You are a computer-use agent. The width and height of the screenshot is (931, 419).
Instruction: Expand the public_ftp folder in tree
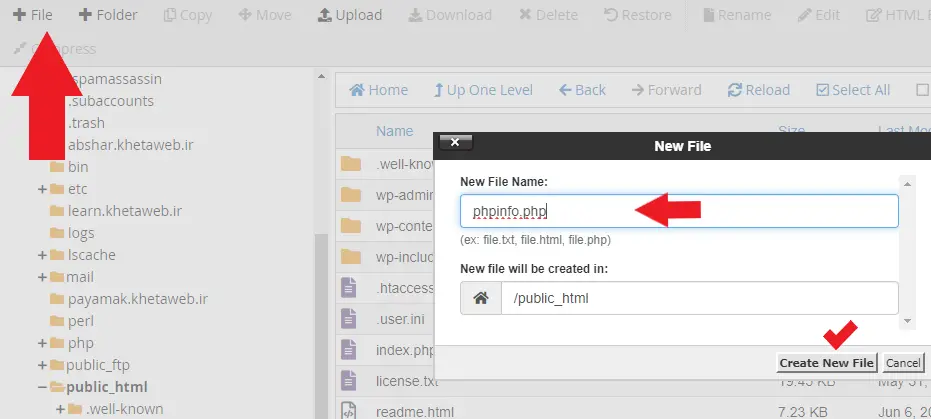[x=42, y=365]
